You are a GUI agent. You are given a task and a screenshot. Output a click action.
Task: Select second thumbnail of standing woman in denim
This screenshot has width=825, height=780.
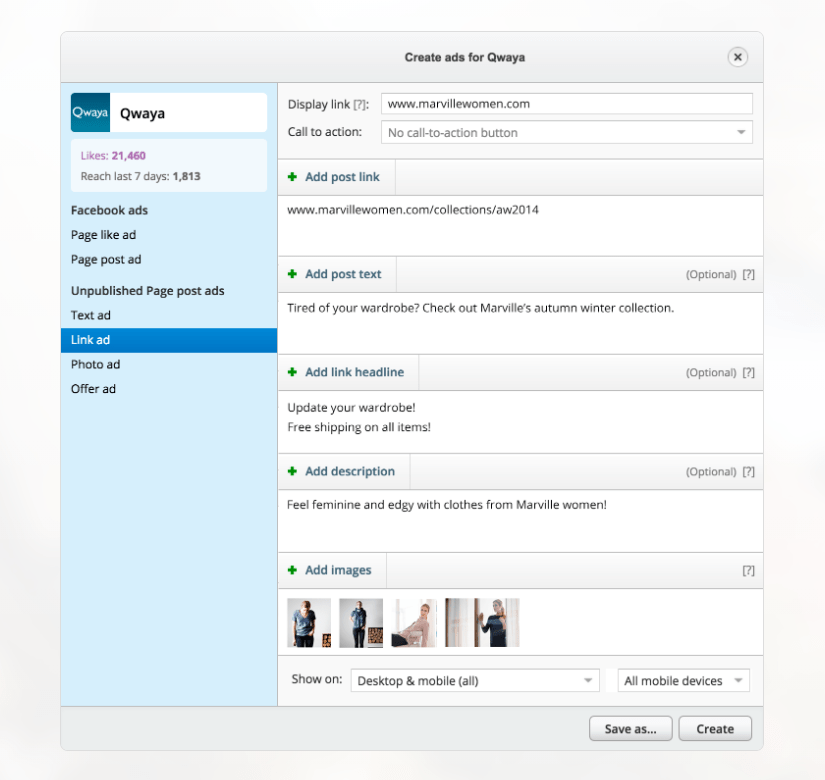point(361,623)
